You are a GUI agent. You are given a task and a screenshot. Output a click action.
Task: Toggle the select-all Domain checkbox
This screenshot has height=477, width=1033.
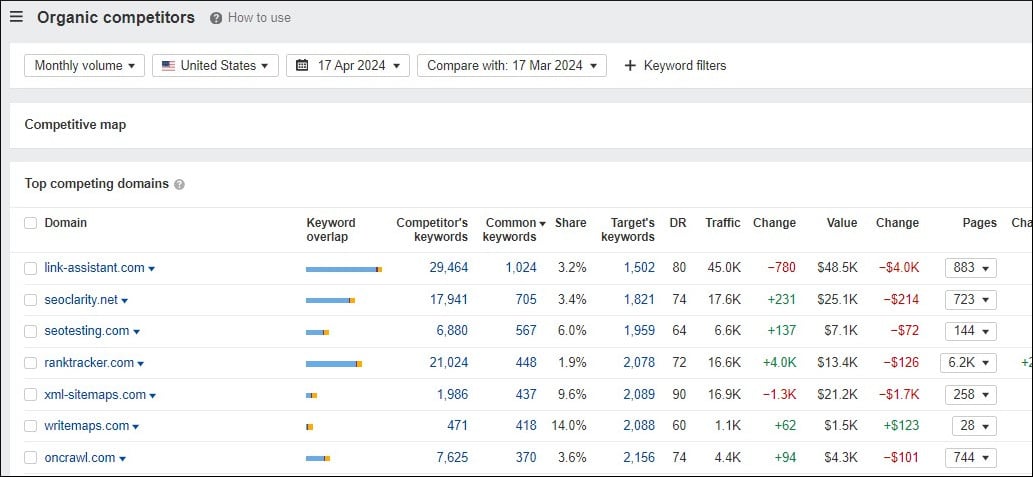coord(30,223)
